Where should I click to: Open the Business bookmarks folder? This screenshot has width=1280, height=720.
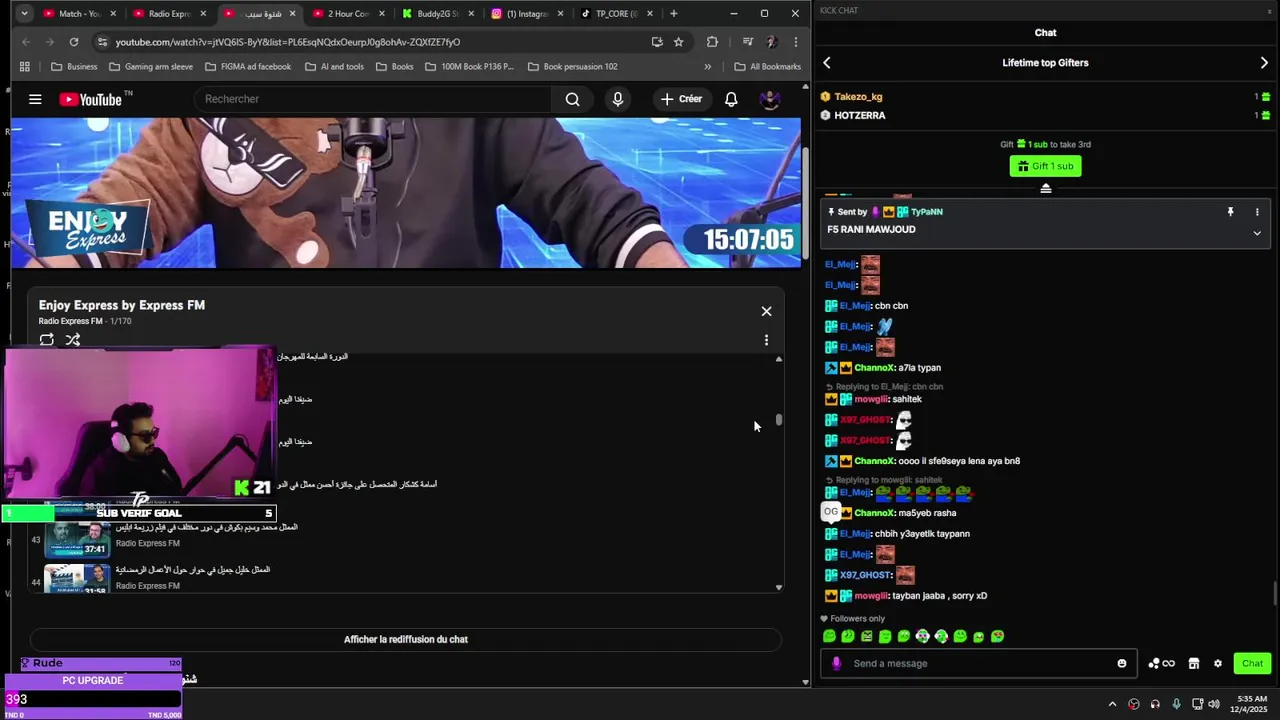[x=74, y=67]
